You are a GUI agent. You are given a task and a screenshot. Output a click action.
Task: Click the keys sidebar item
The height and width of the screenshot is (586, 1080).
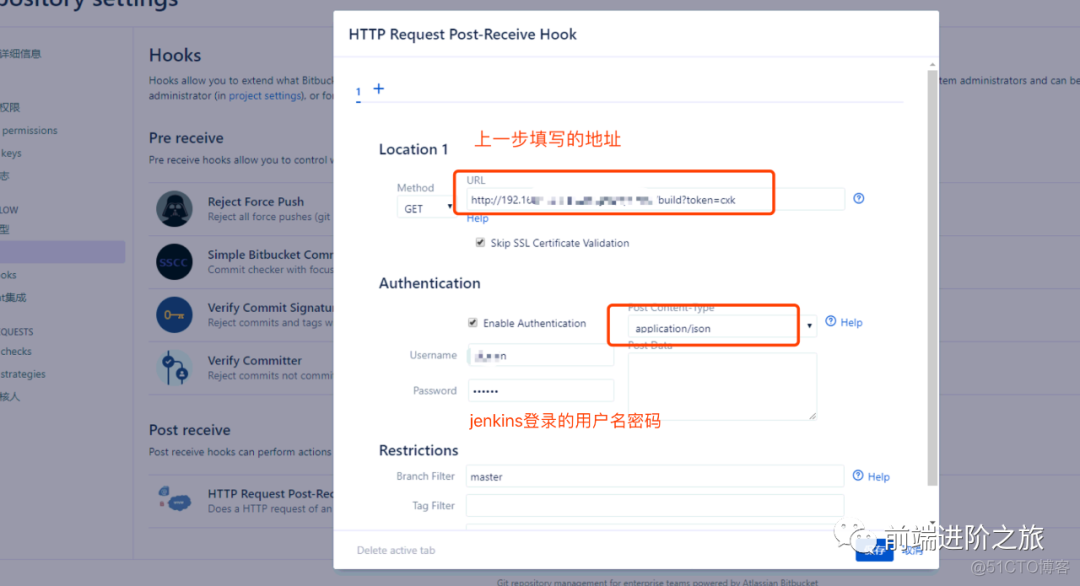click(x=11, y=153)
